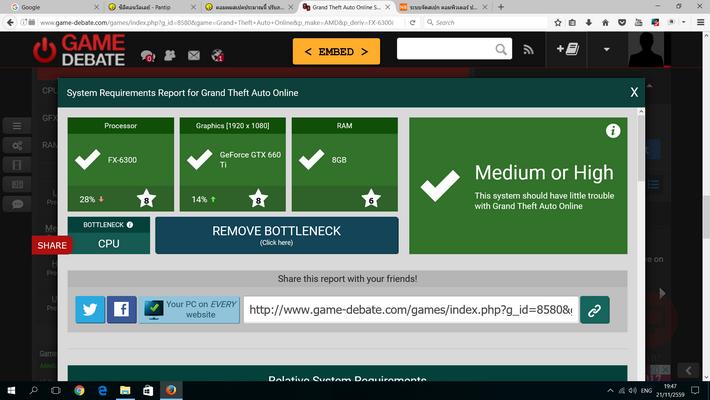The image size is (710, 400).
Task: Share report on Facebook
Action: tap(121, 309)
